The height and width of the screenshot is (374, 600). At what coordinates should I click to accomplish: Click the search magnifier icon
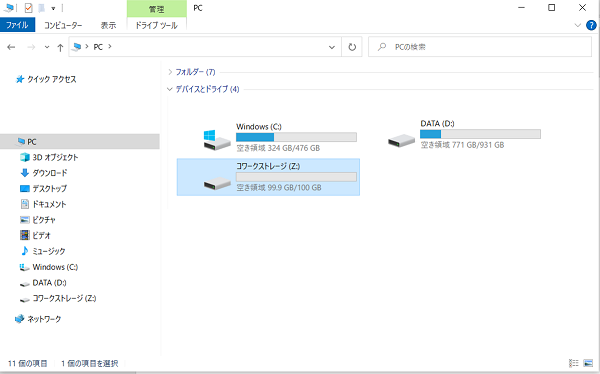tap(382, 47)
